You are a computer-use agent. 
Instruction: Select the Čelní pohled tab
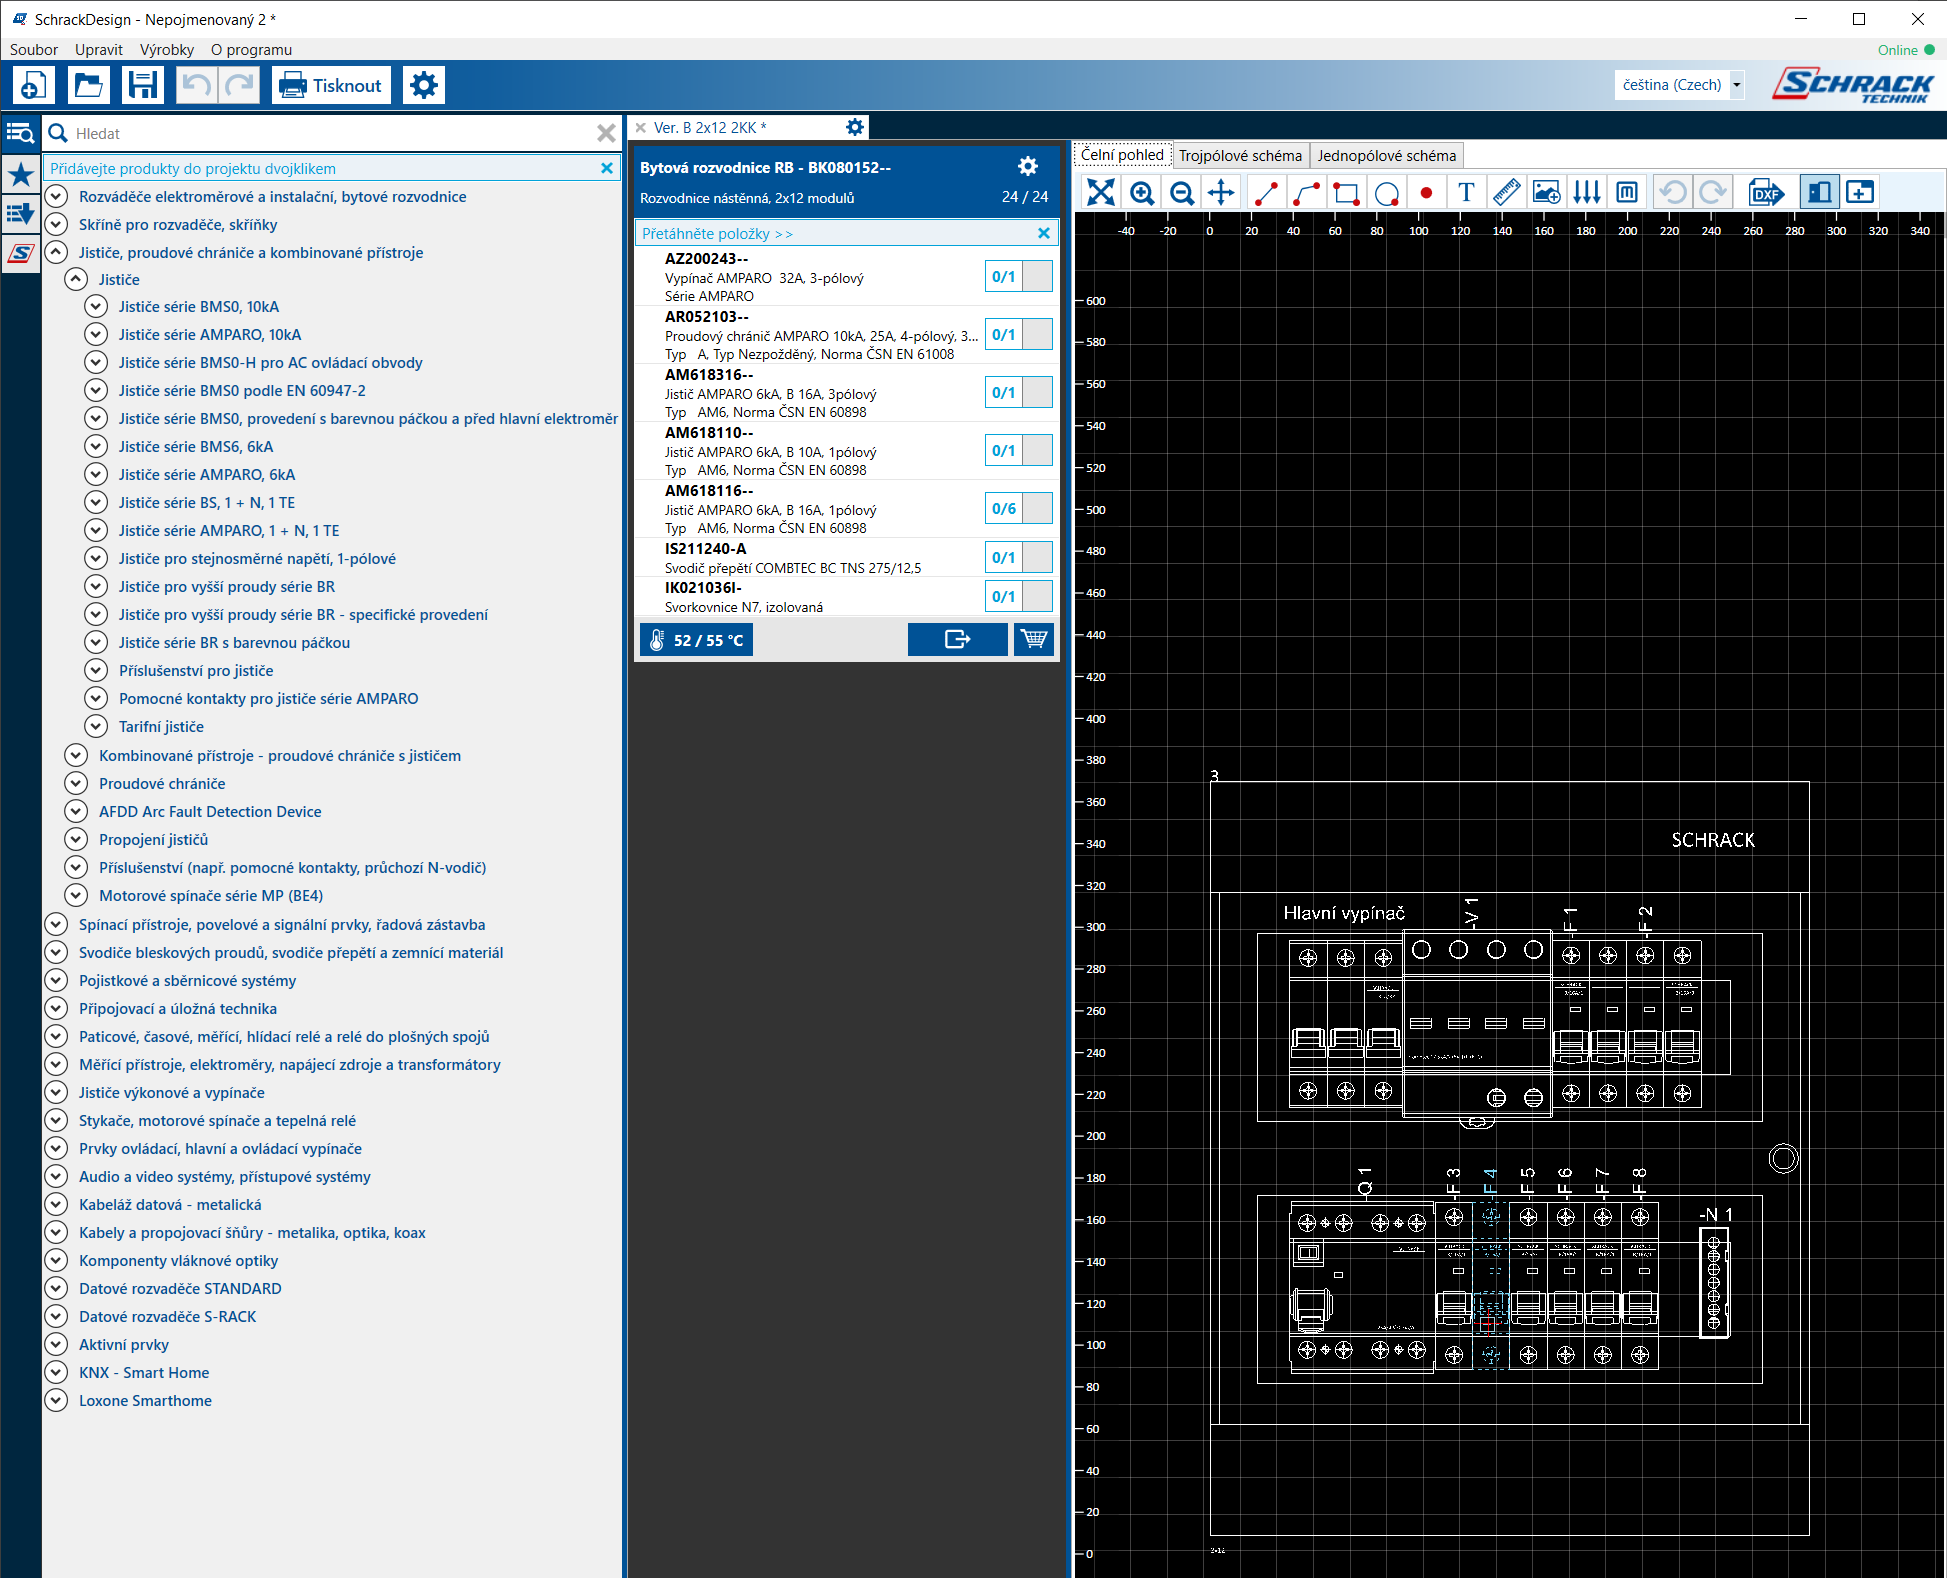point(1122,154)
